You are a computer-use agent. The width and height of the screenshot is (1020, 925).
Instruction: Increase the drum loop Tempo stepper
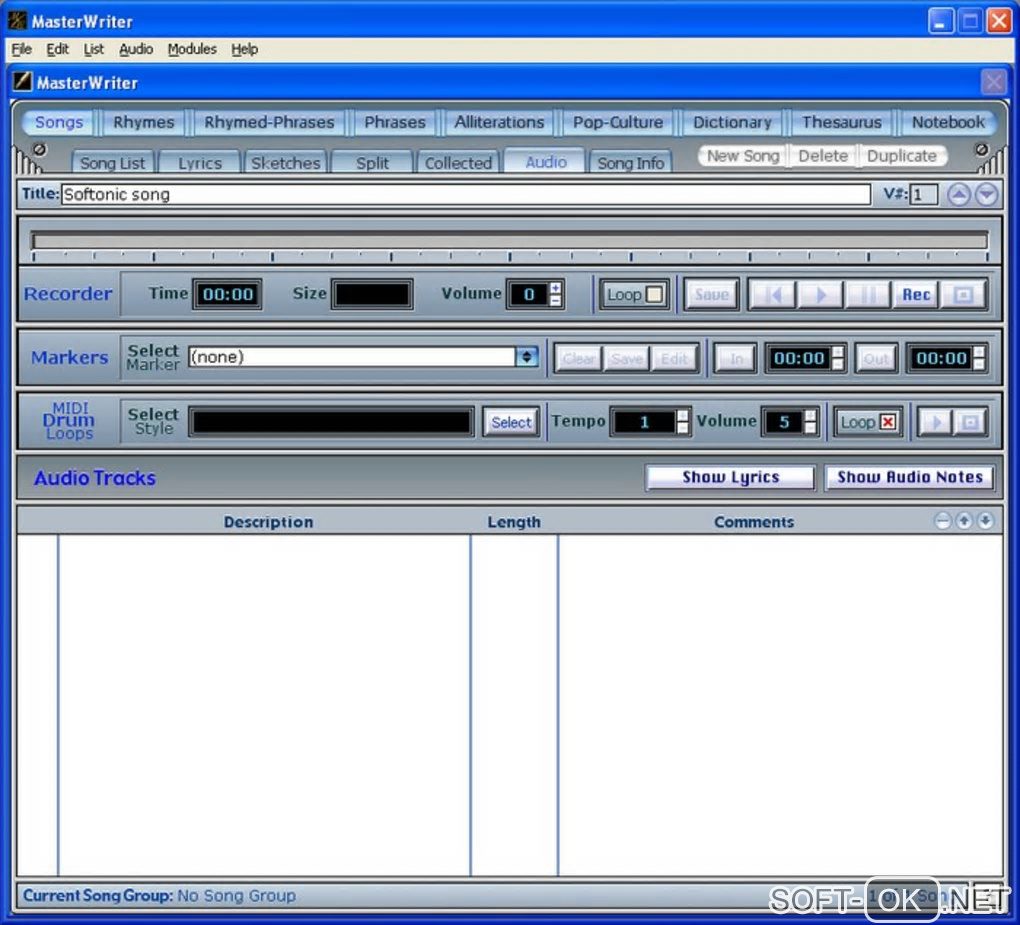click(683, 415)
